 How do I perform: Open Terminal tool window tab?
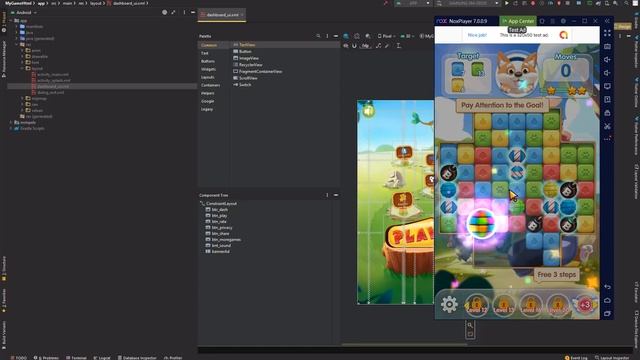coord(76,358)
